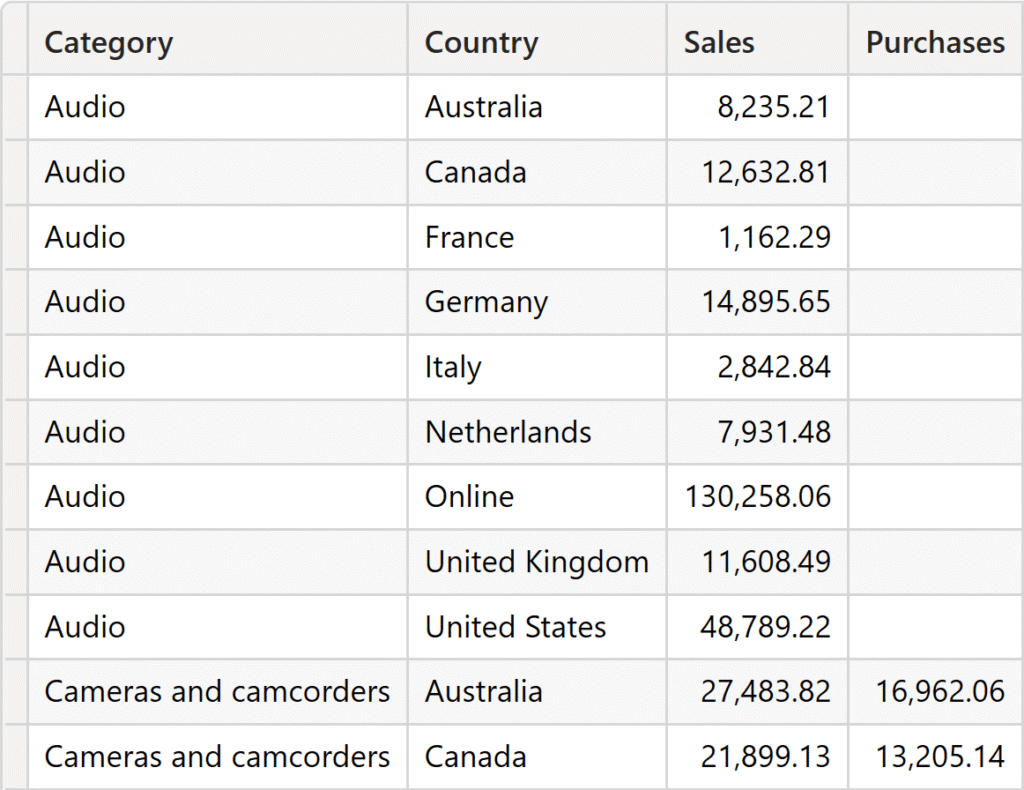Click the United Kingdom cell

click(536, 562)
